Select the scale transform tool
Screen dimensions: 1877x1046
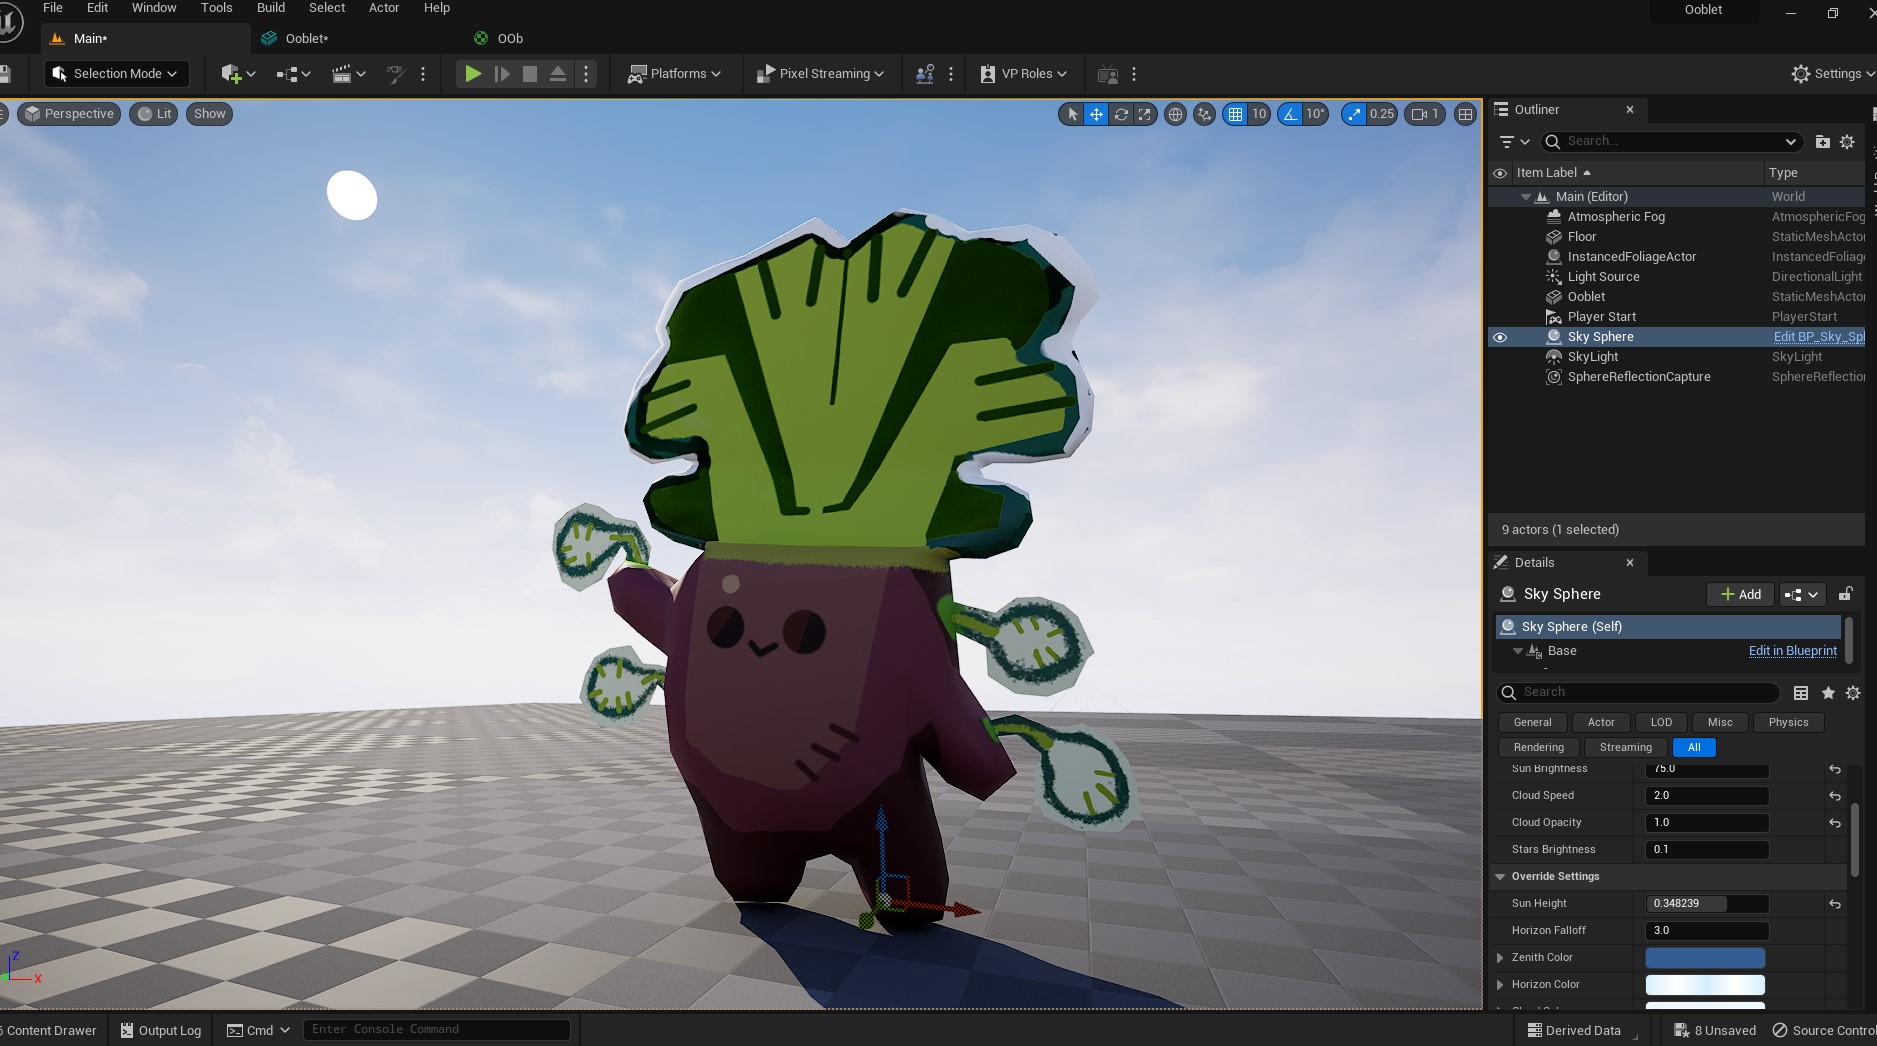[x=1145, y=114]
